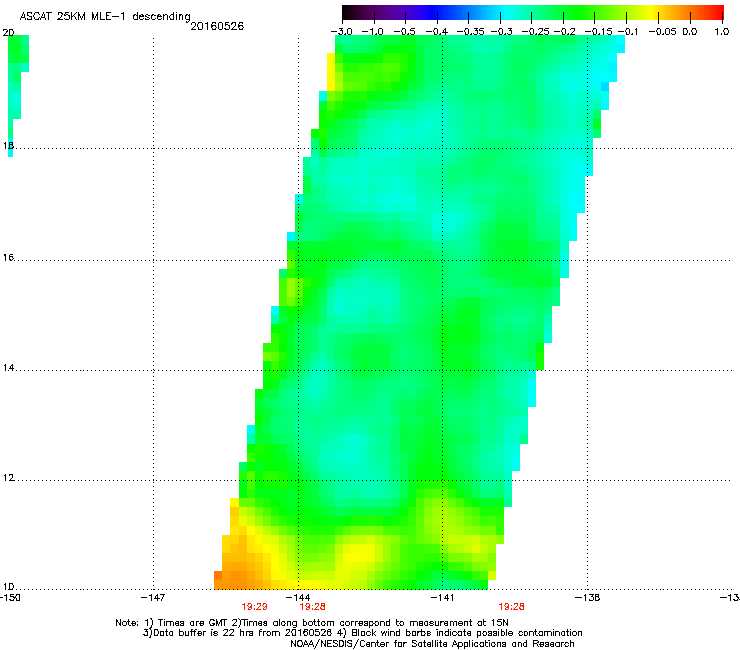Click longitude label -138 on the bottom axis
Image resolution: width=740 pixels, height=650 pixels.
(587, 598)
